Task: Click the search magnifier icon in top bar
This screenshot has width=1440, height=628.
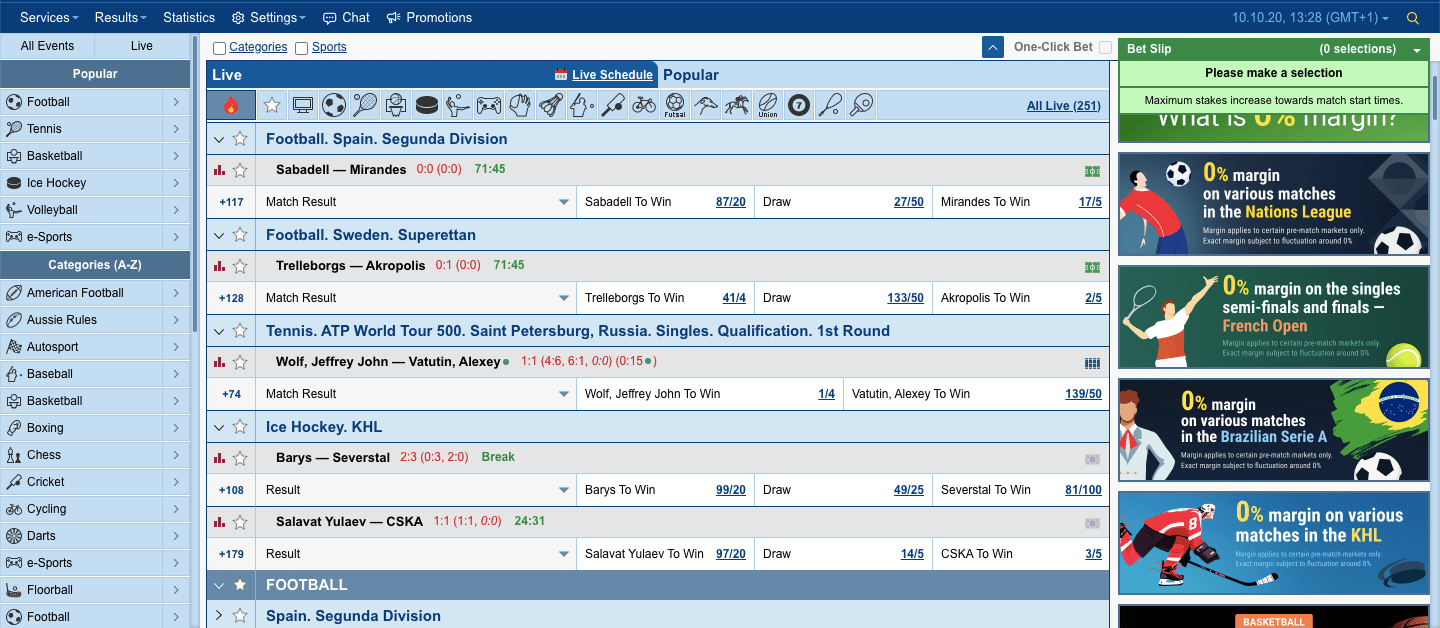Action: click(1413, 18)
